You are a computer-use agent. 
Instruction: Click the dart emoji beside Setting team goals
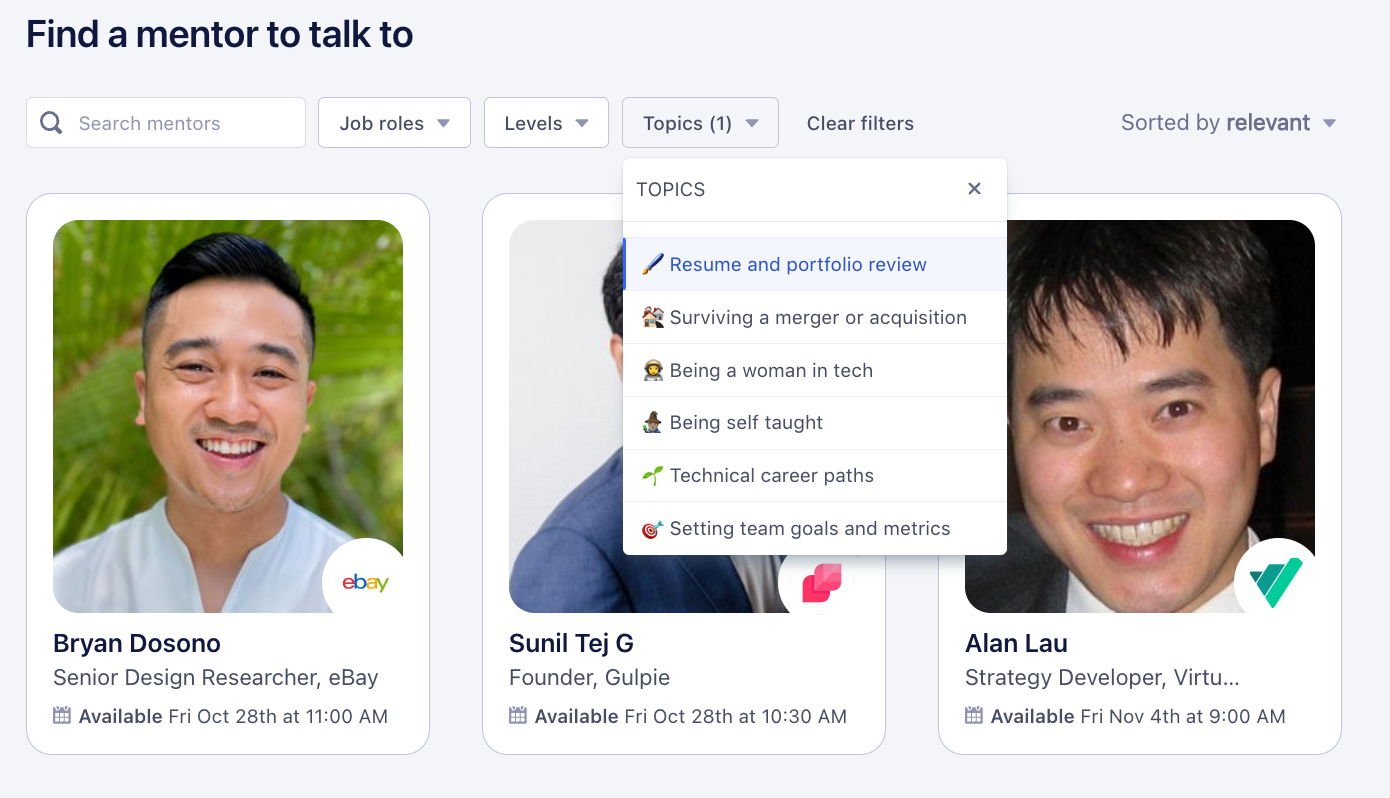click(654, 528)
